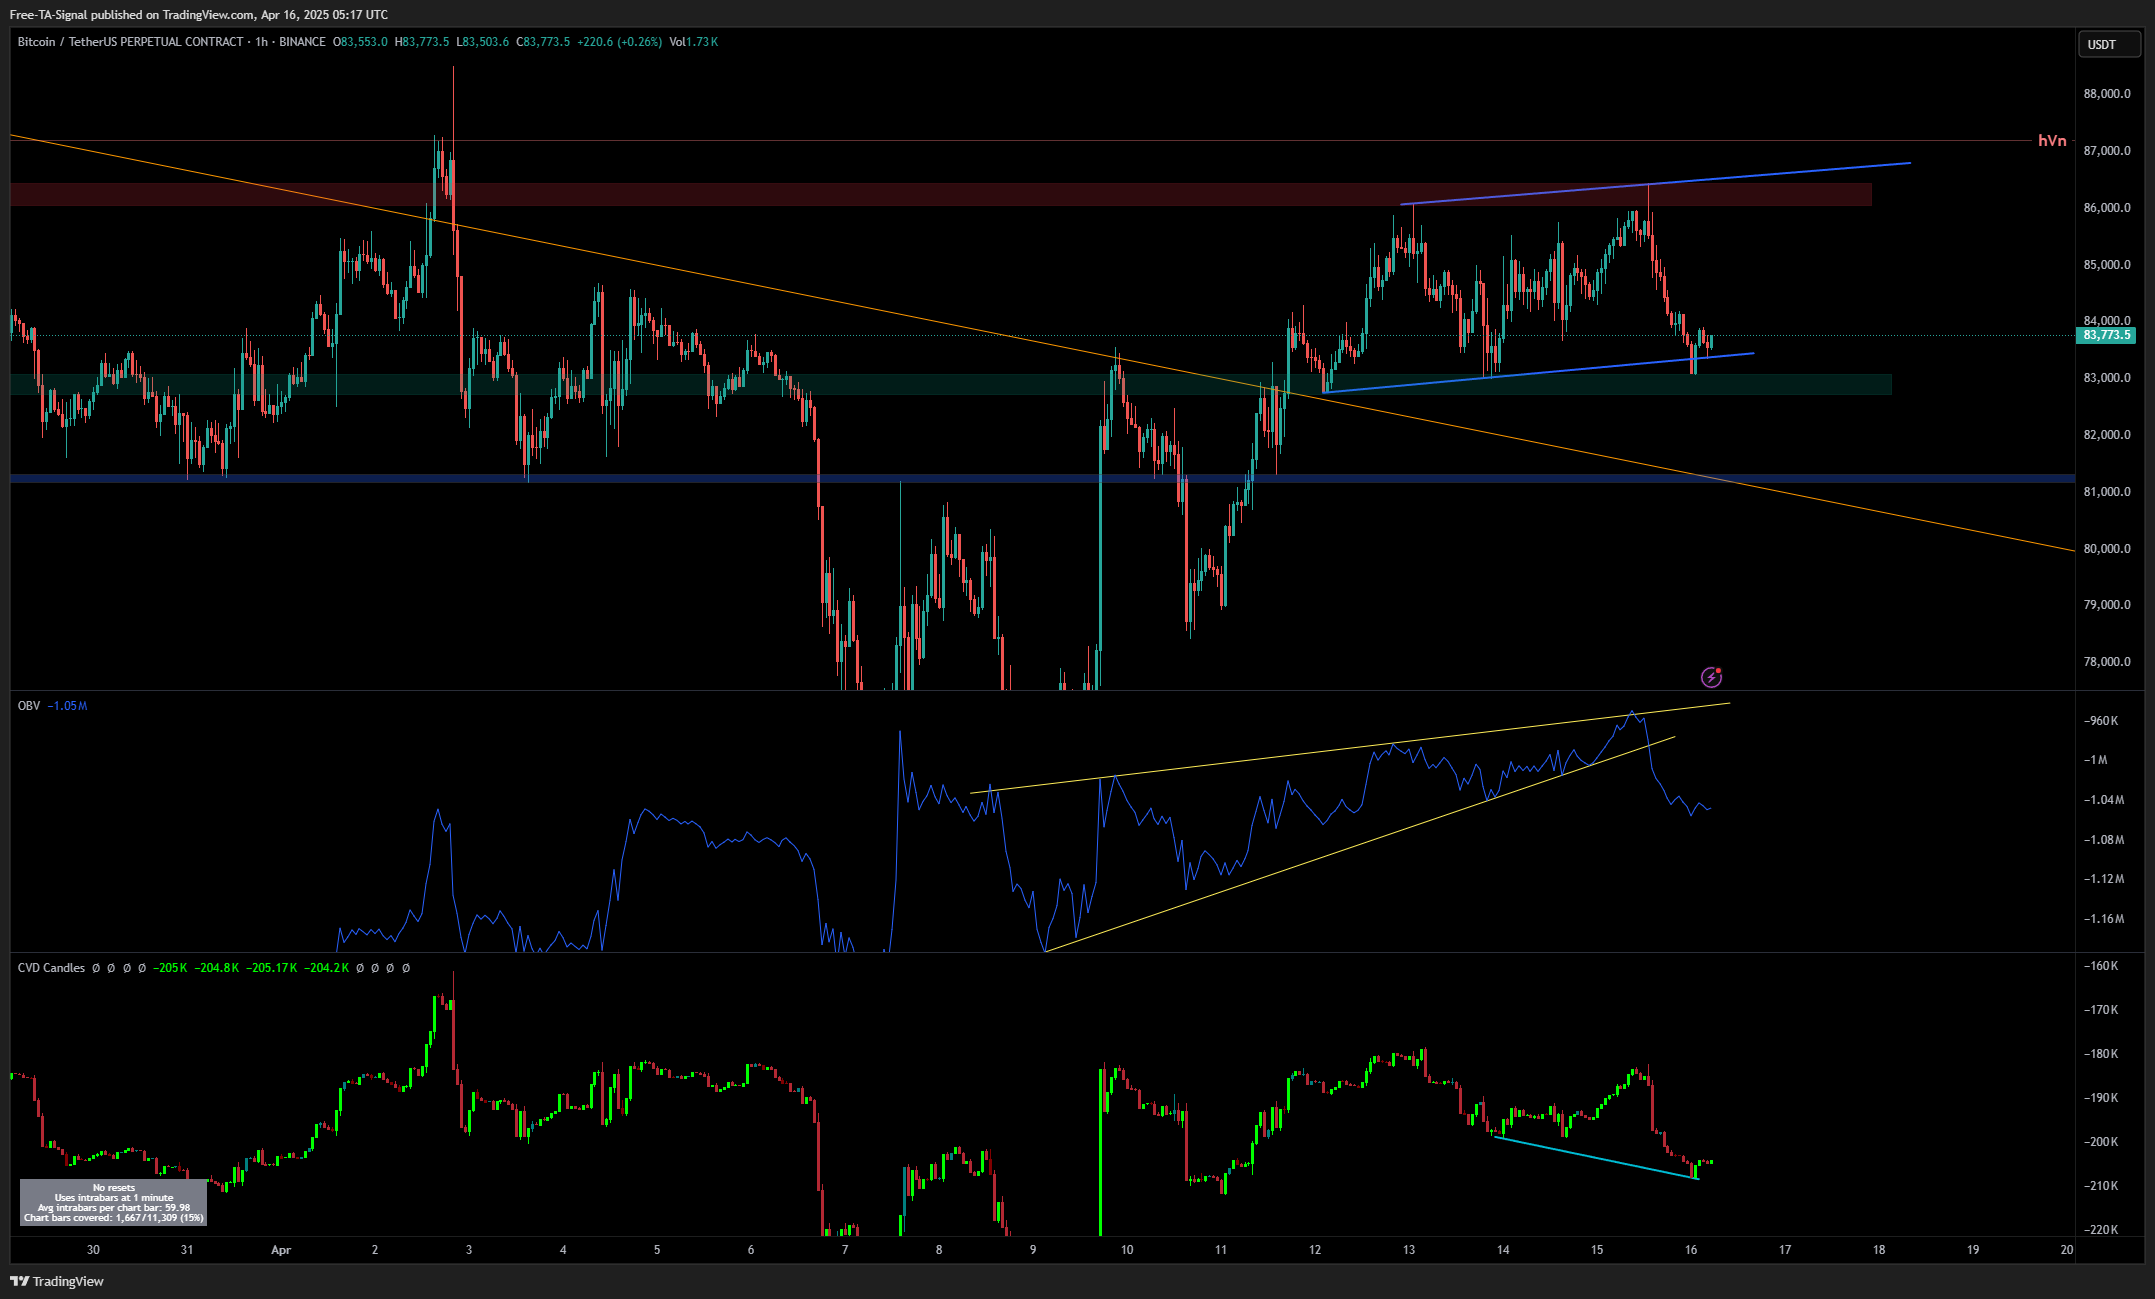2155x1299 pixels.
Task: Click the CVD value -205K
Action: (x=170, y=968)
